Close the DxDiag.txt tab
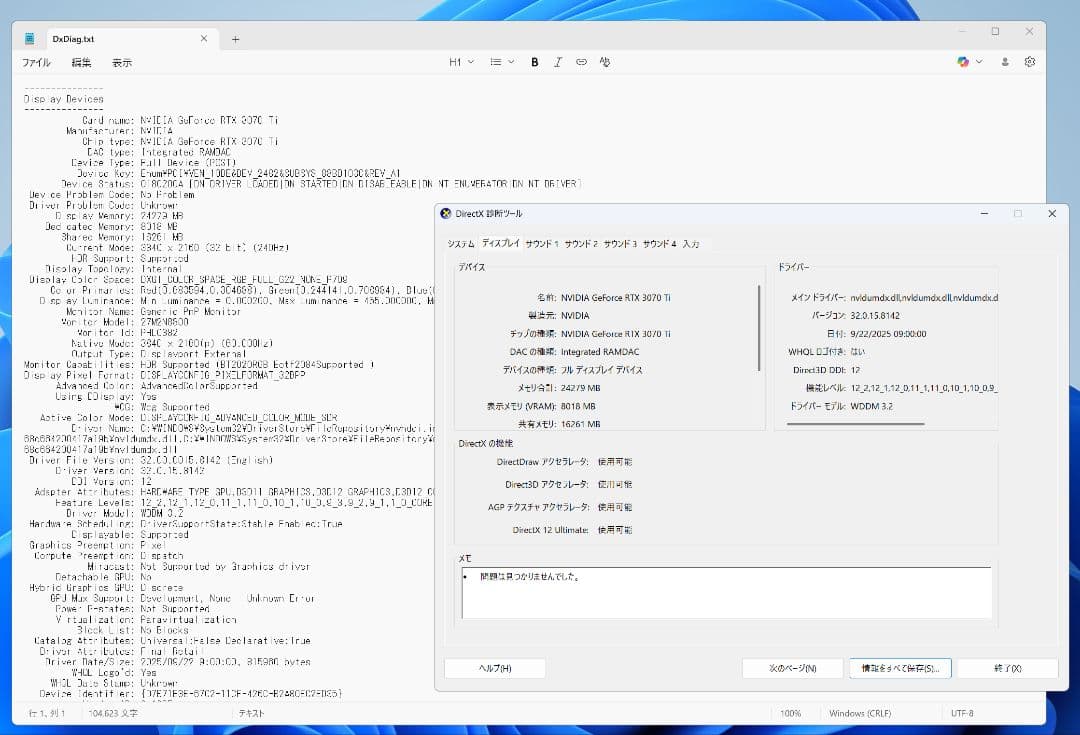Viewport: 1080px width, 735px height. (x=204, y=39)
